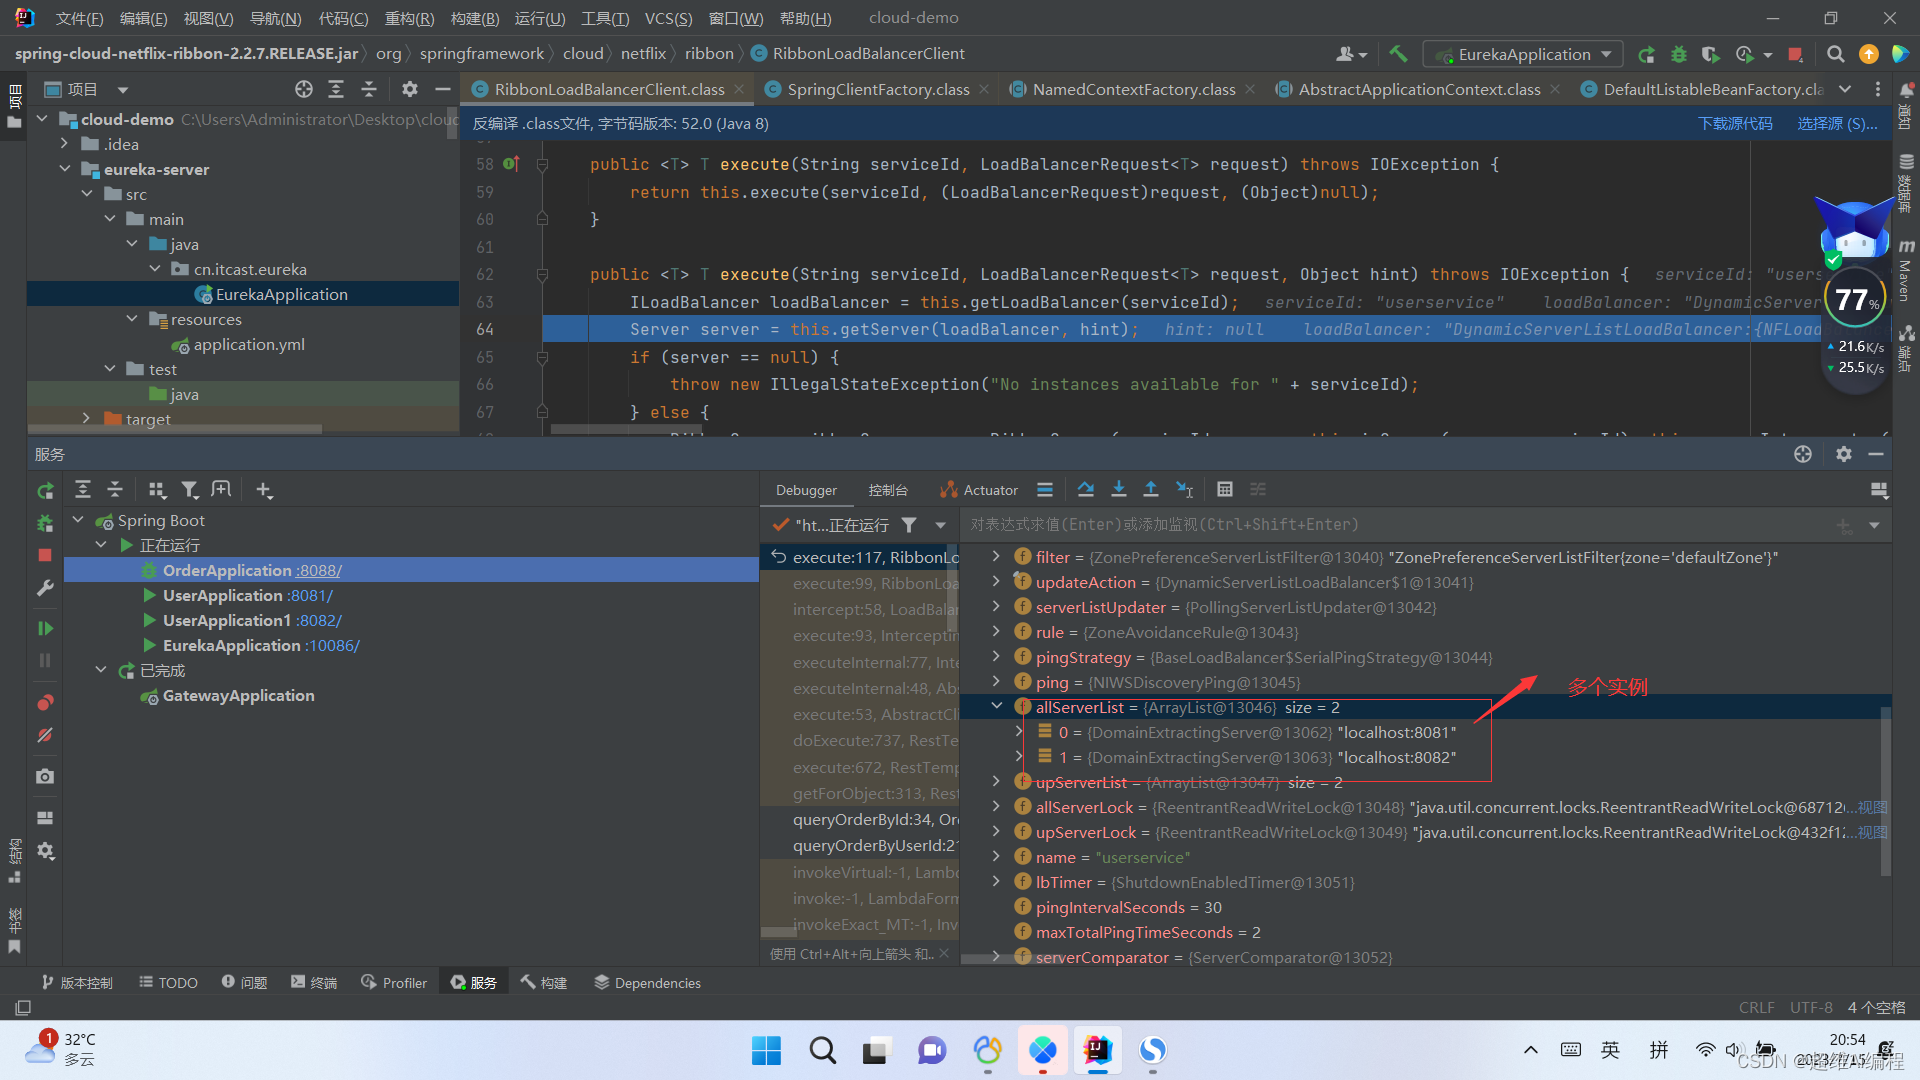1920x1080 pixels.
Task: Step over in the debugger toolbar
Action: tap(1086, 489)
